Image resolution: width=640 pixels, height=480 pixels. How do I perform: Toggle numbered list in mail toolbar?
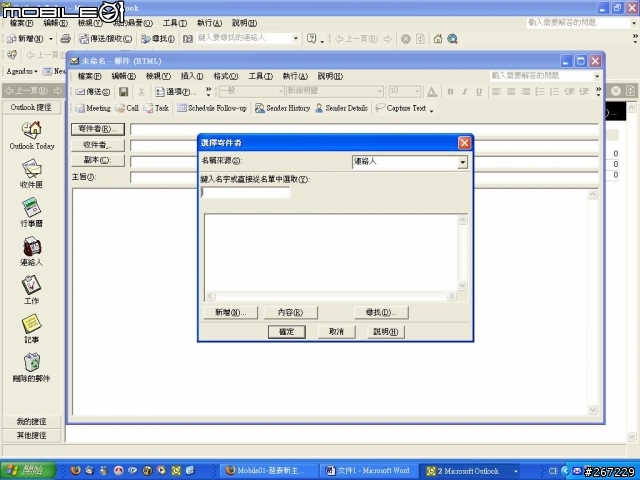click(x=554, y=91)
